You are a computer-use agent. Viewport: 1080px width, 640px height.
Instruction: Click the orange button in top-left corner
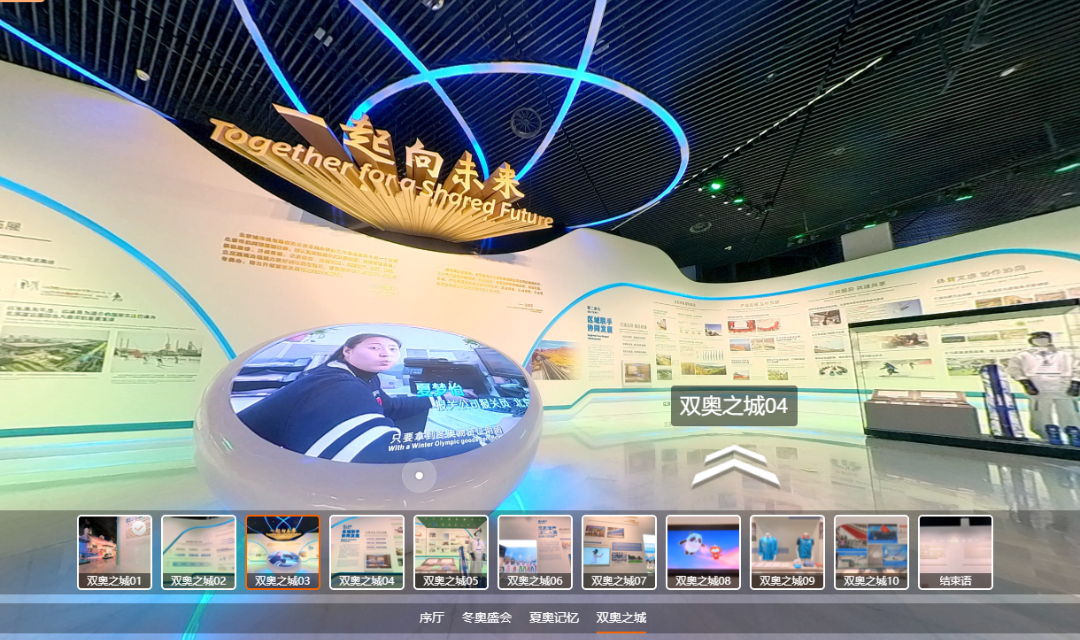click(22, 2)
